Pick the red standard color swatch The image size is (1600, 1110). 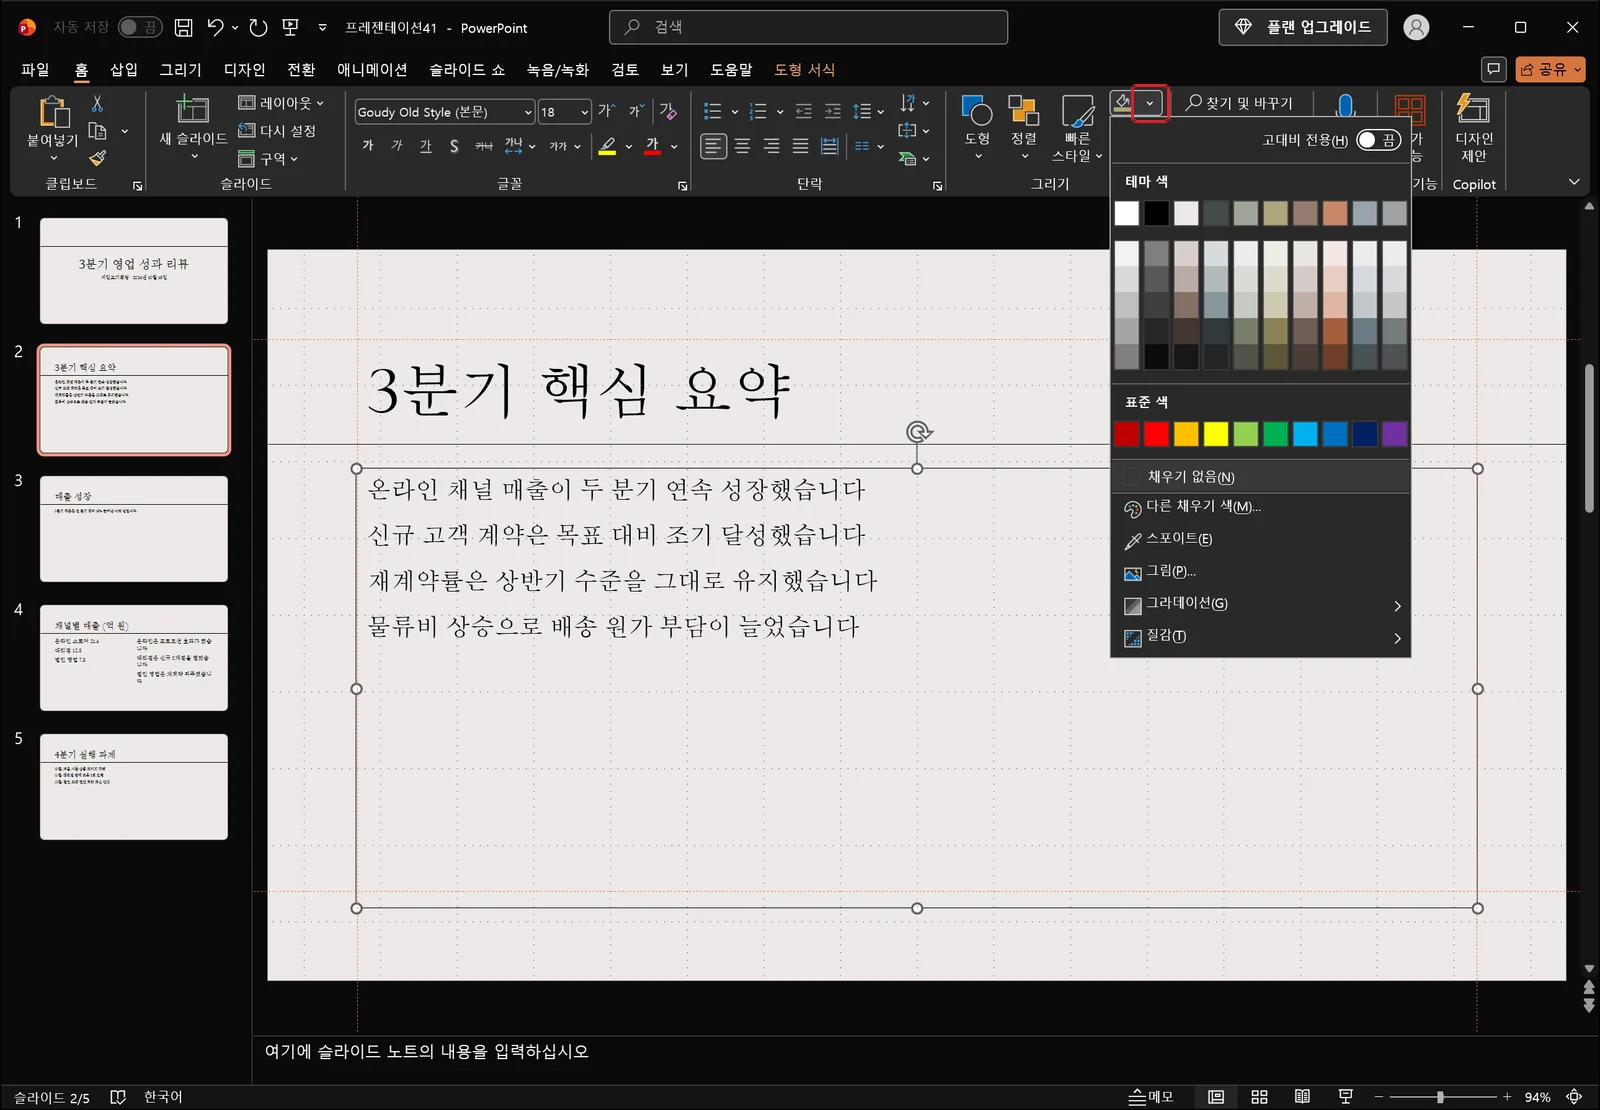click(x=1156, y=434)
